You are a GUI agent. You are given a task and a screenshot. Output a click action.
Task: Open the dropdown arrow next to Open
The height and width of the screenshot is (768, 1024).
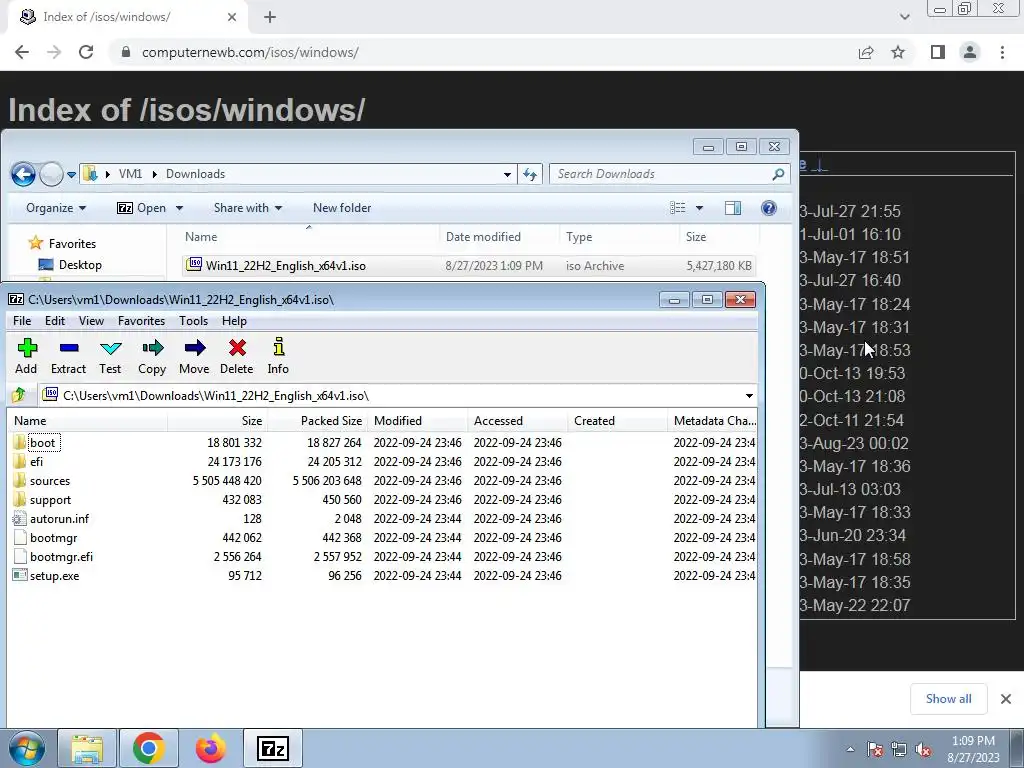(x=179, y=208)
